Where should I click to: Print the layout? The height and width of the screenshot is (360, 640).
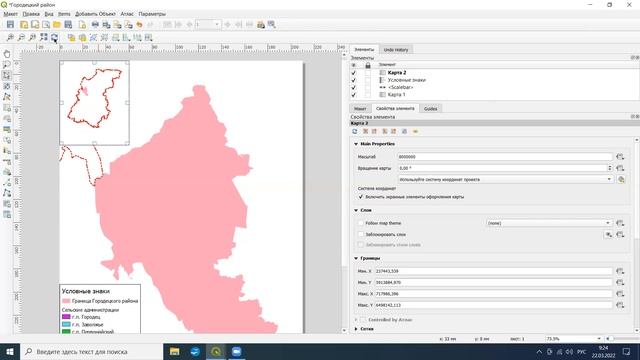point(95,25)
